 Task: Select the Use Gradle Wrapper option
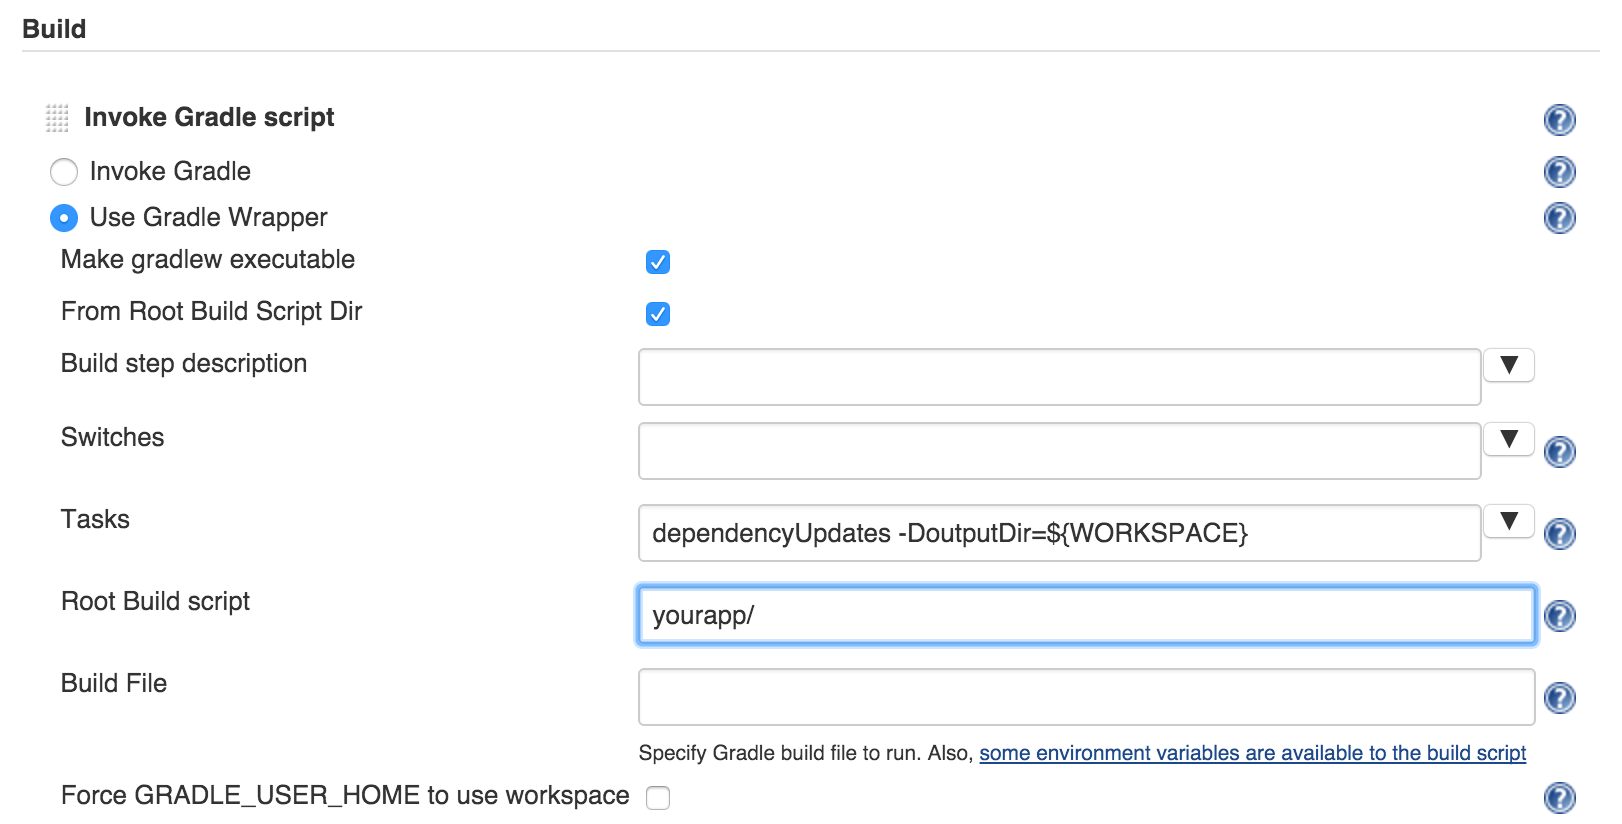pos(64,218)
